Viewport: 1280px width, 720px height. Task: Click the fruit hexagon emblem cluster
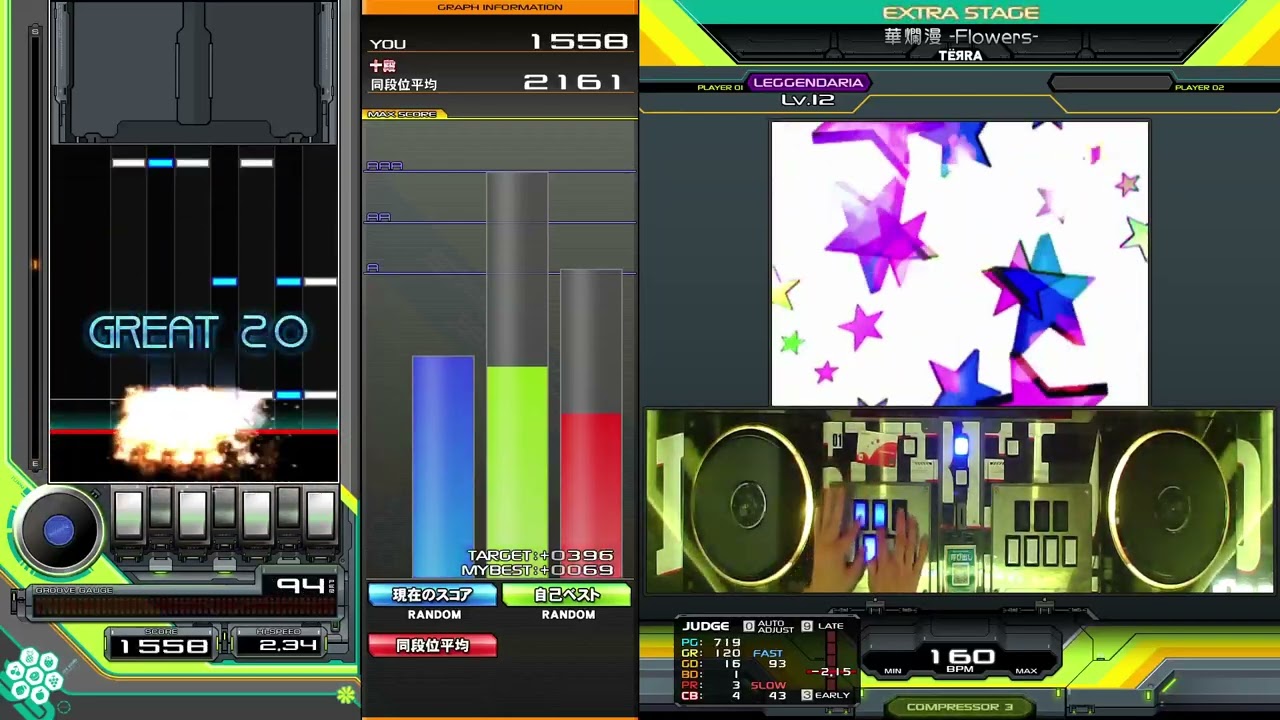coord(33,678)
